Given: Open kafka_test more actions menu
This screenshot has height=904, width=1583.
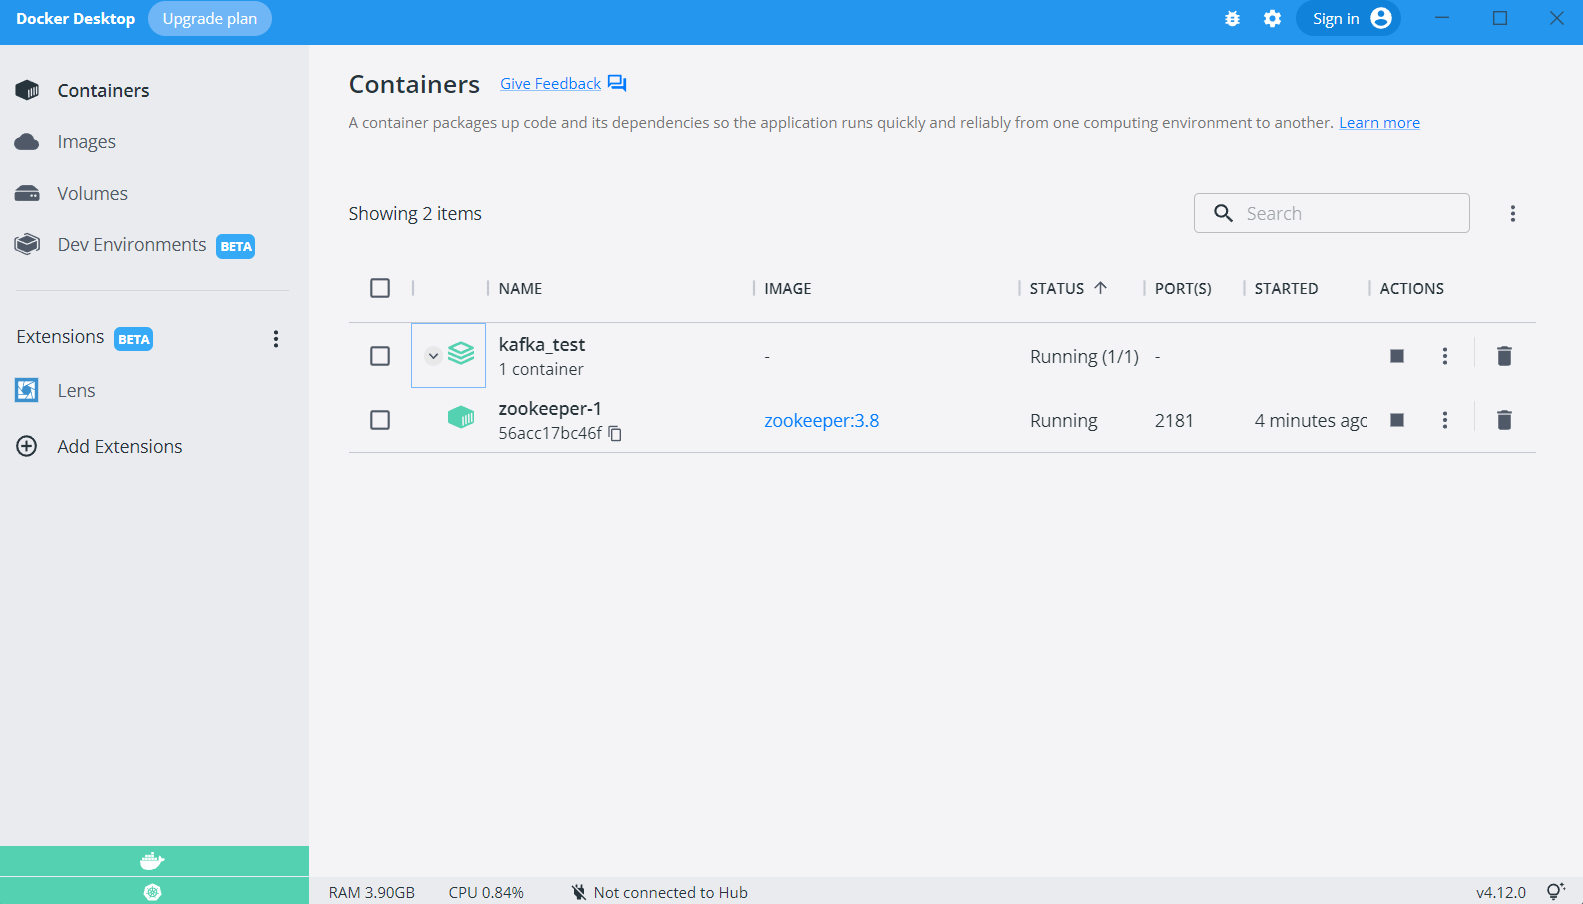Looking at the screenshot, I should (1445, 356).
